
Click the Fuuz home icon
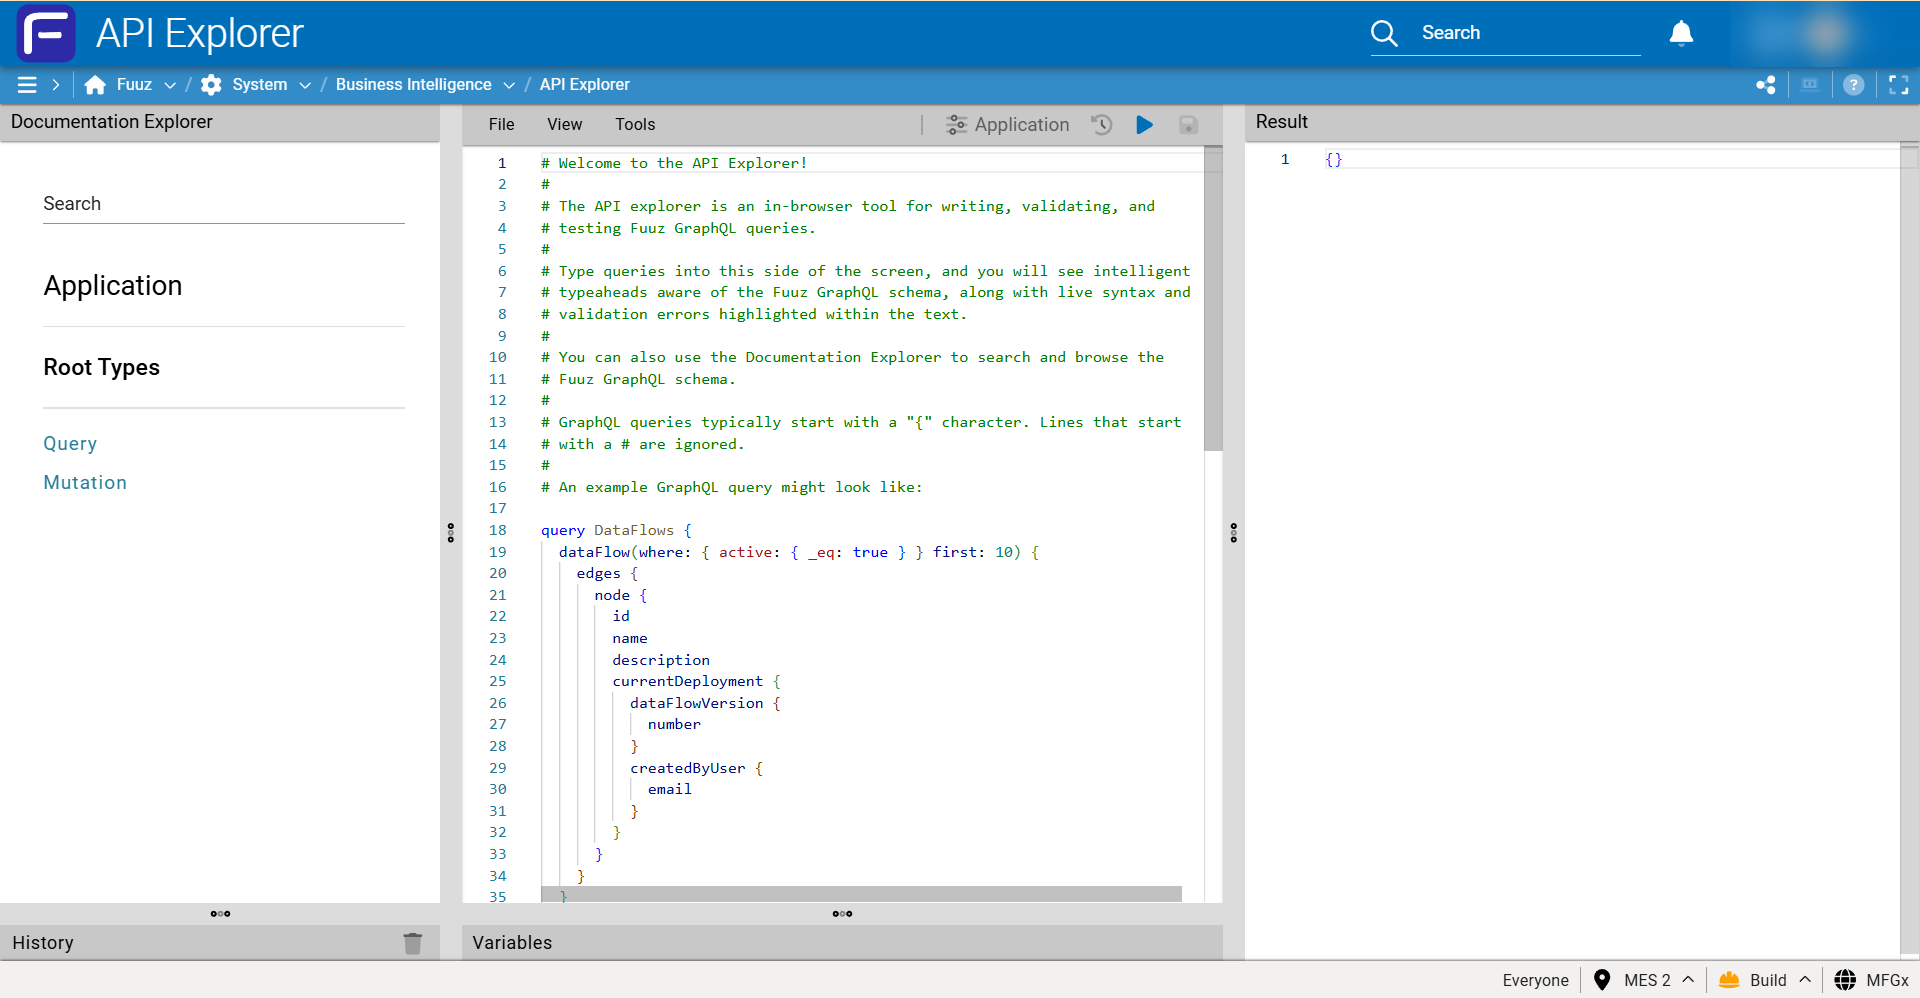(x=95, y=85)
